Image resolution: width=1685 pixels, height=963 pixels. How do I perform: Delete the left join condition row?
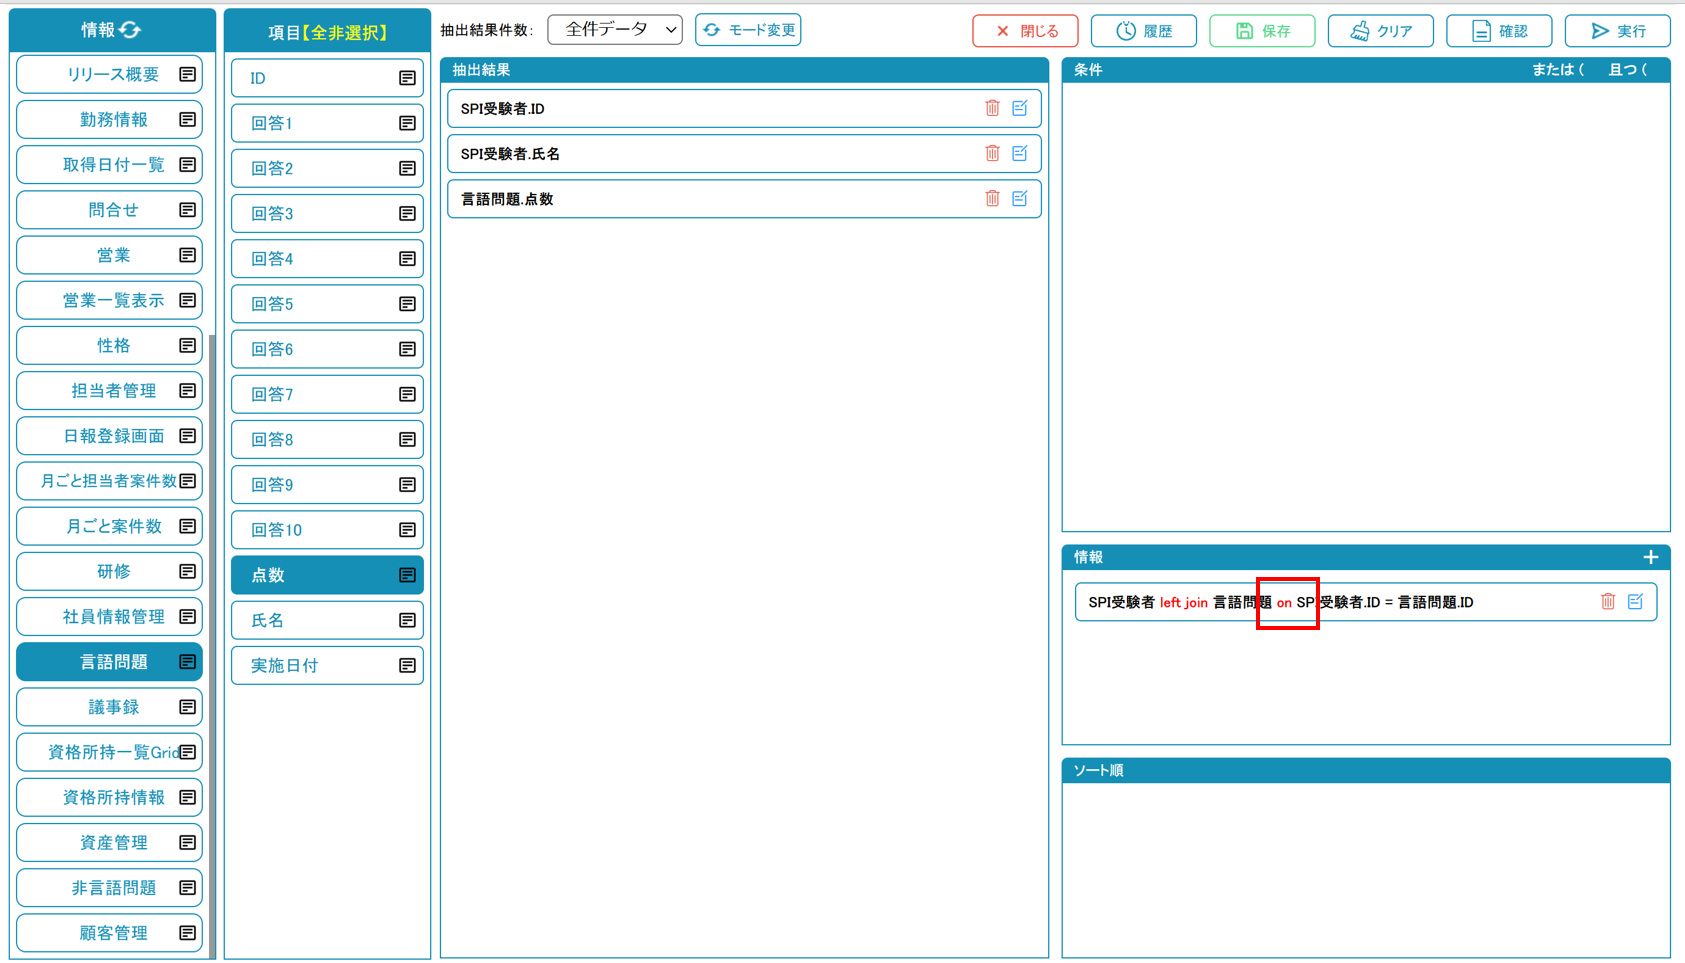point(1608,601)
